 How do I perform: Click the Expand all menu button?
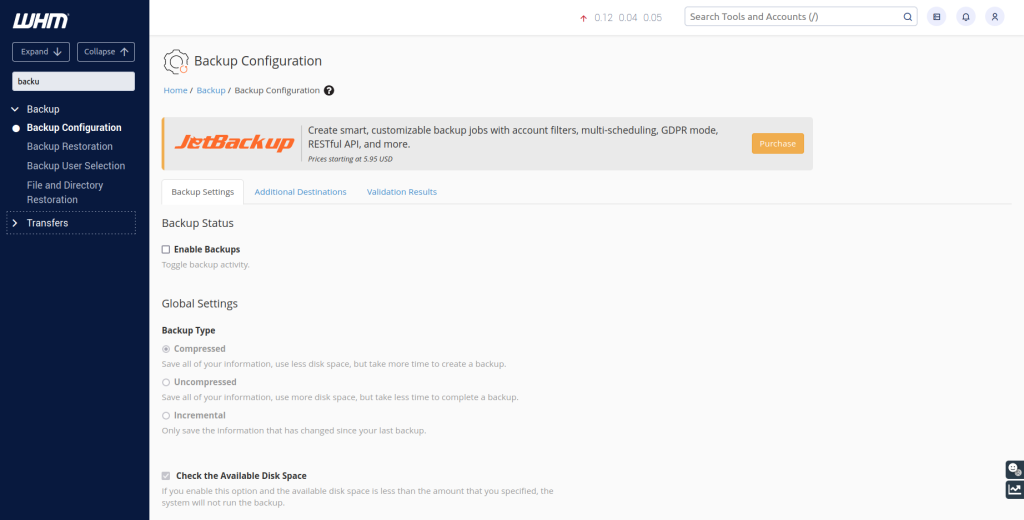(41, 52)
